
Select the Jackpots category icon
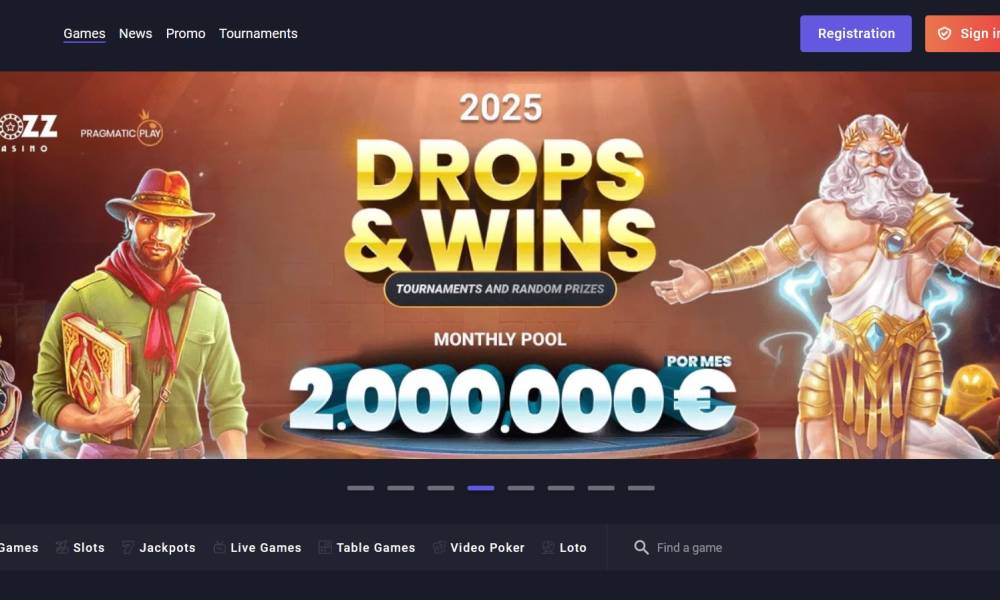pos(128,547)
